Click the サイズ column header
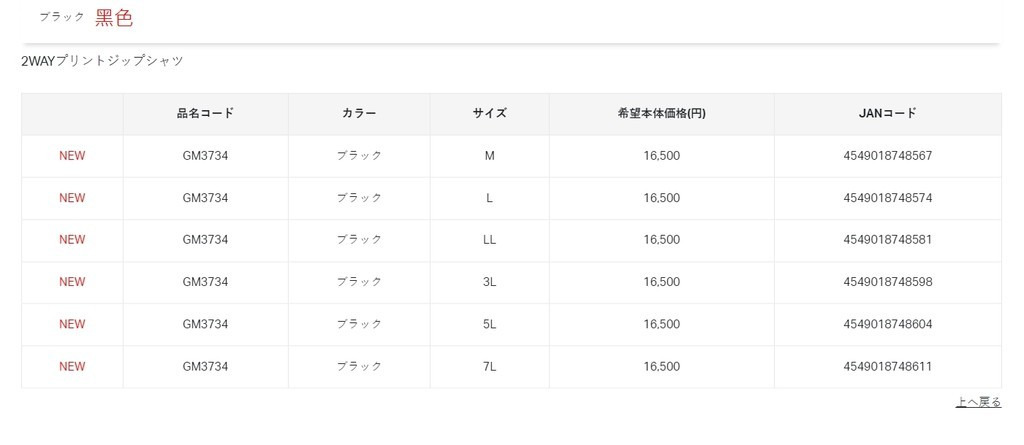1024x445 pixels. click(489, 114)
